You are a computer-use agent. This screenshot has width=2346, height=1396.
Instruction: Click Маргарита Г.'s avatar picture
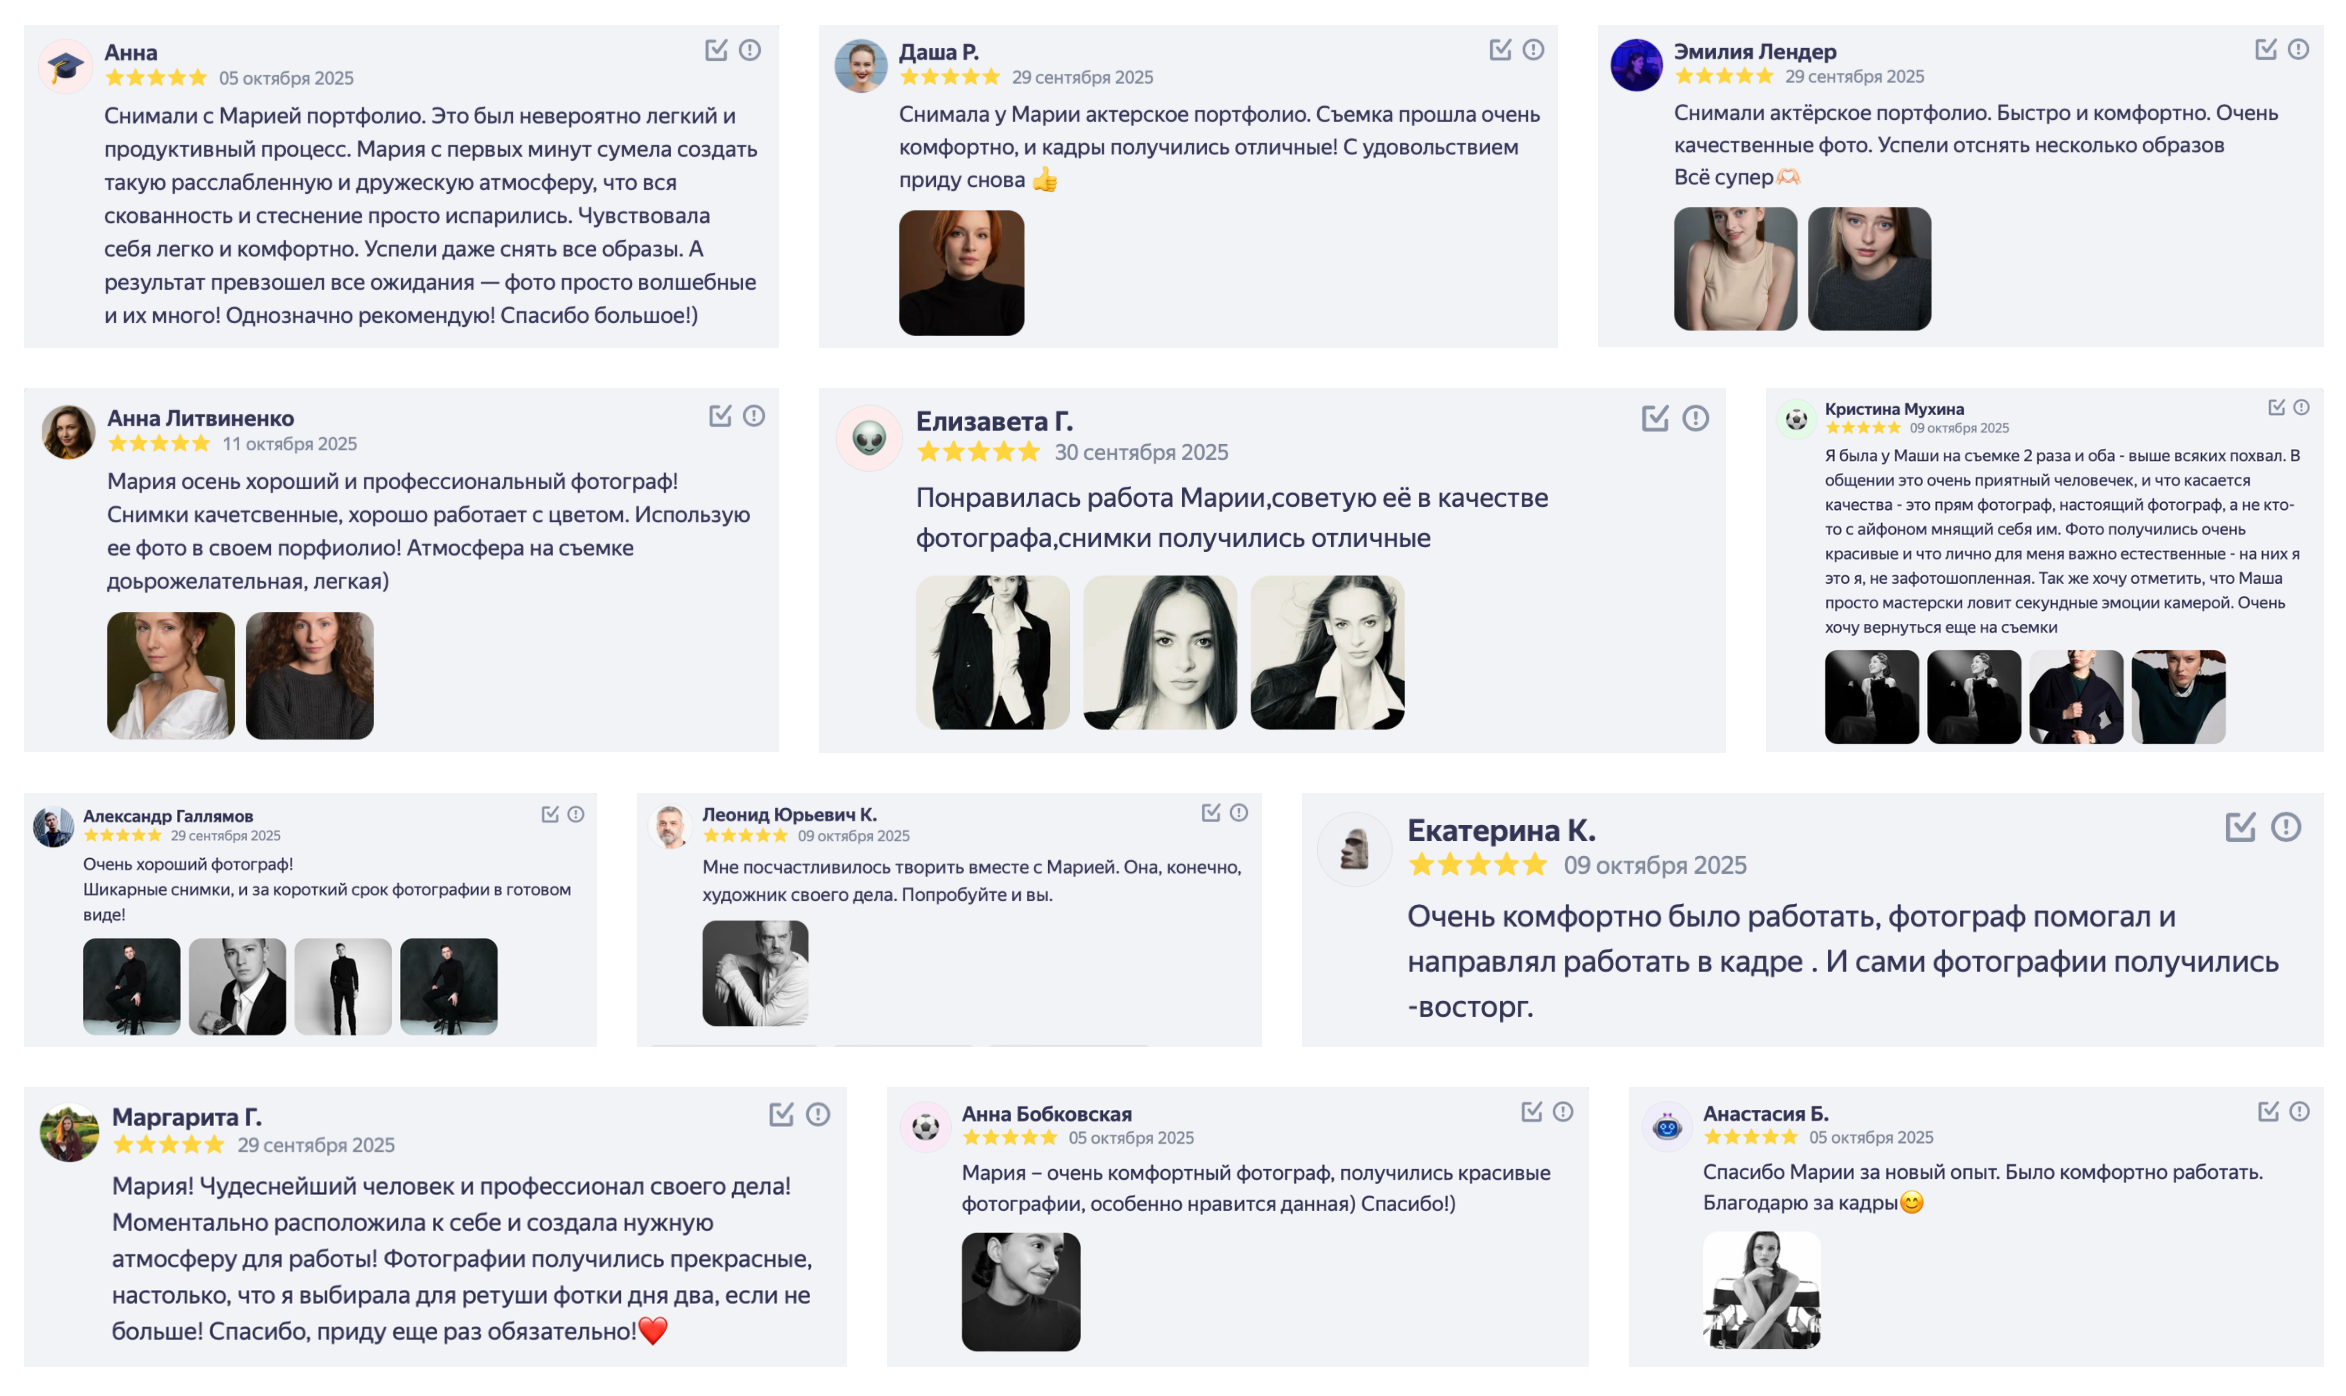point(68,1132)
